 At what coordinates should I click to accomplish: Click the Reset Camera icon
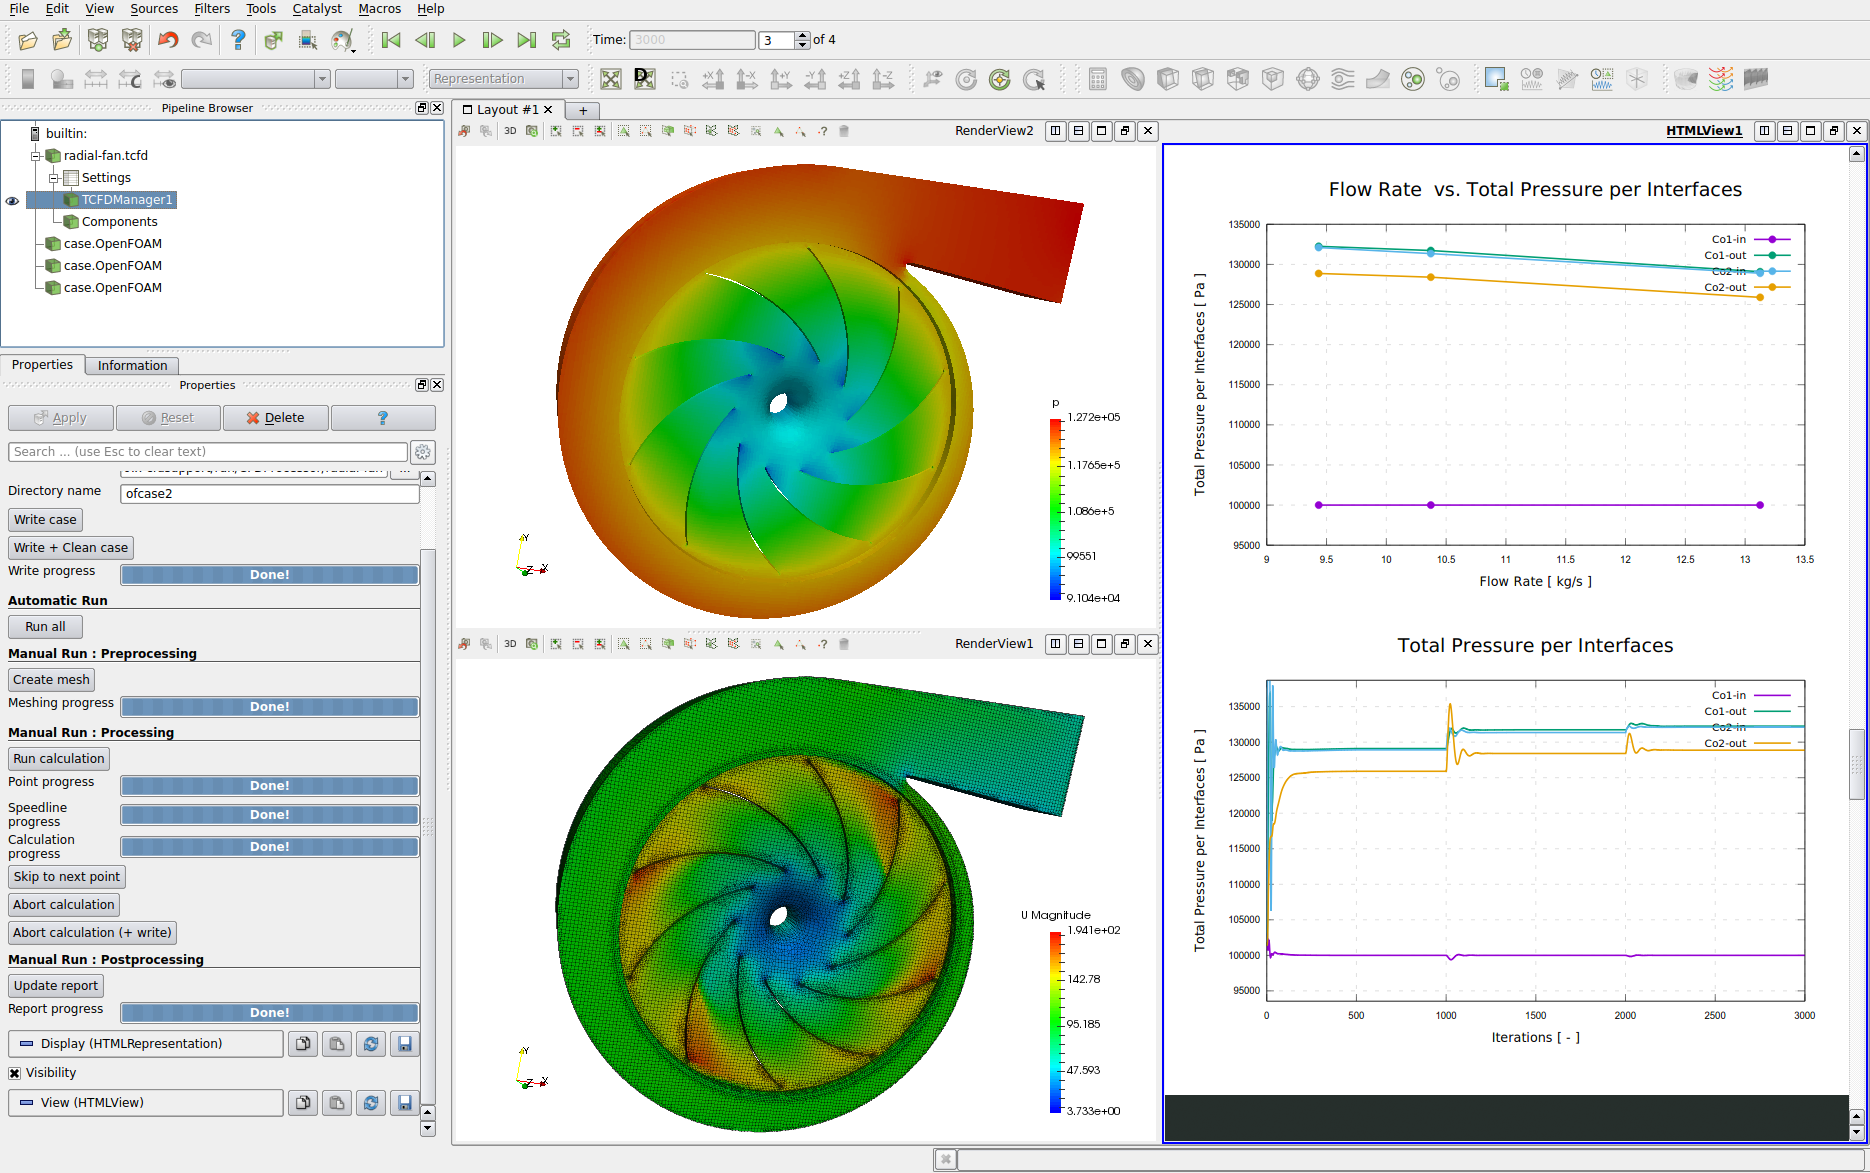[611, 79]
